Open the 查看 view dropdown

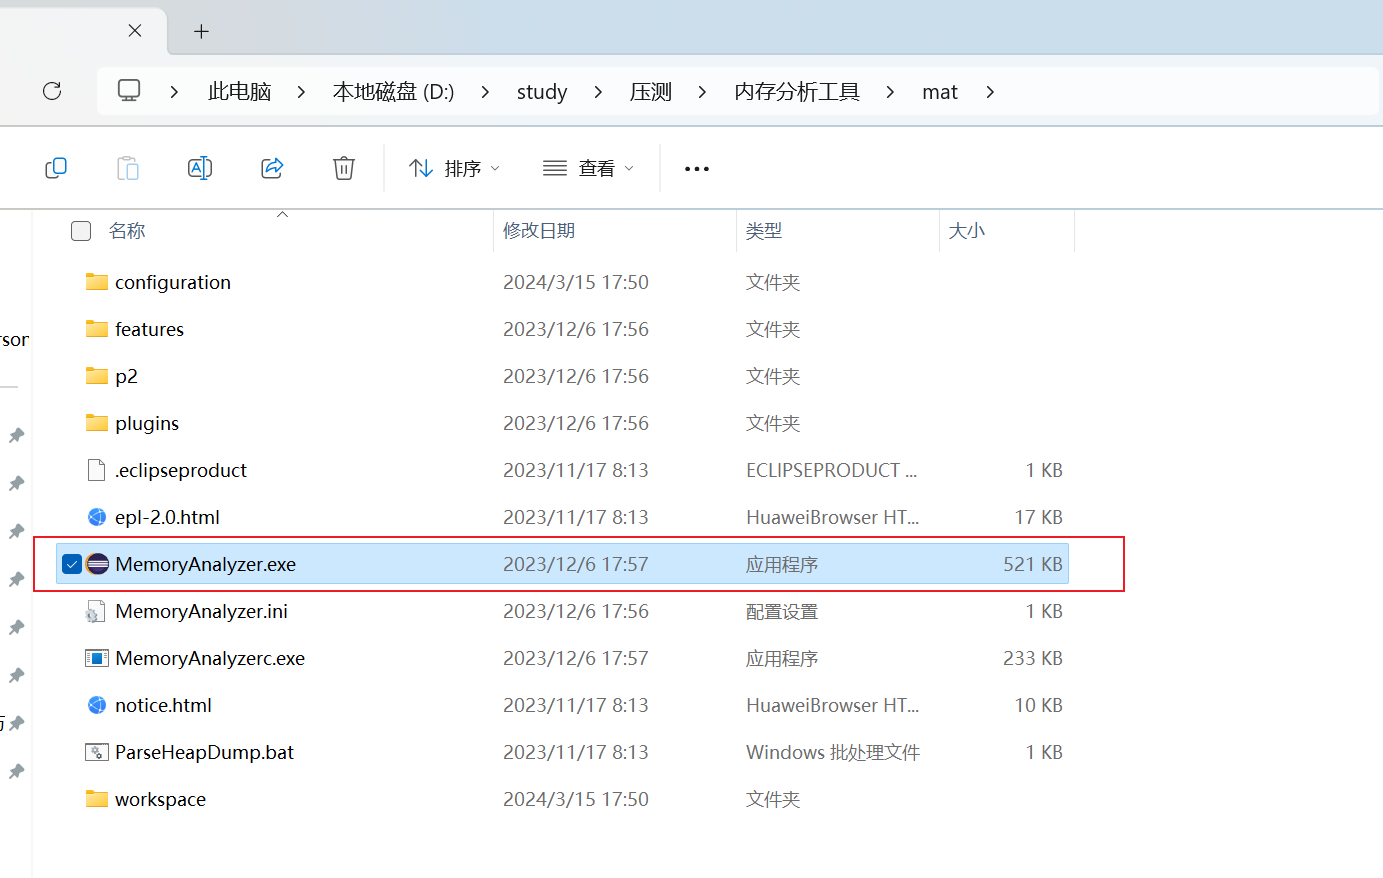tap(588, 169)
